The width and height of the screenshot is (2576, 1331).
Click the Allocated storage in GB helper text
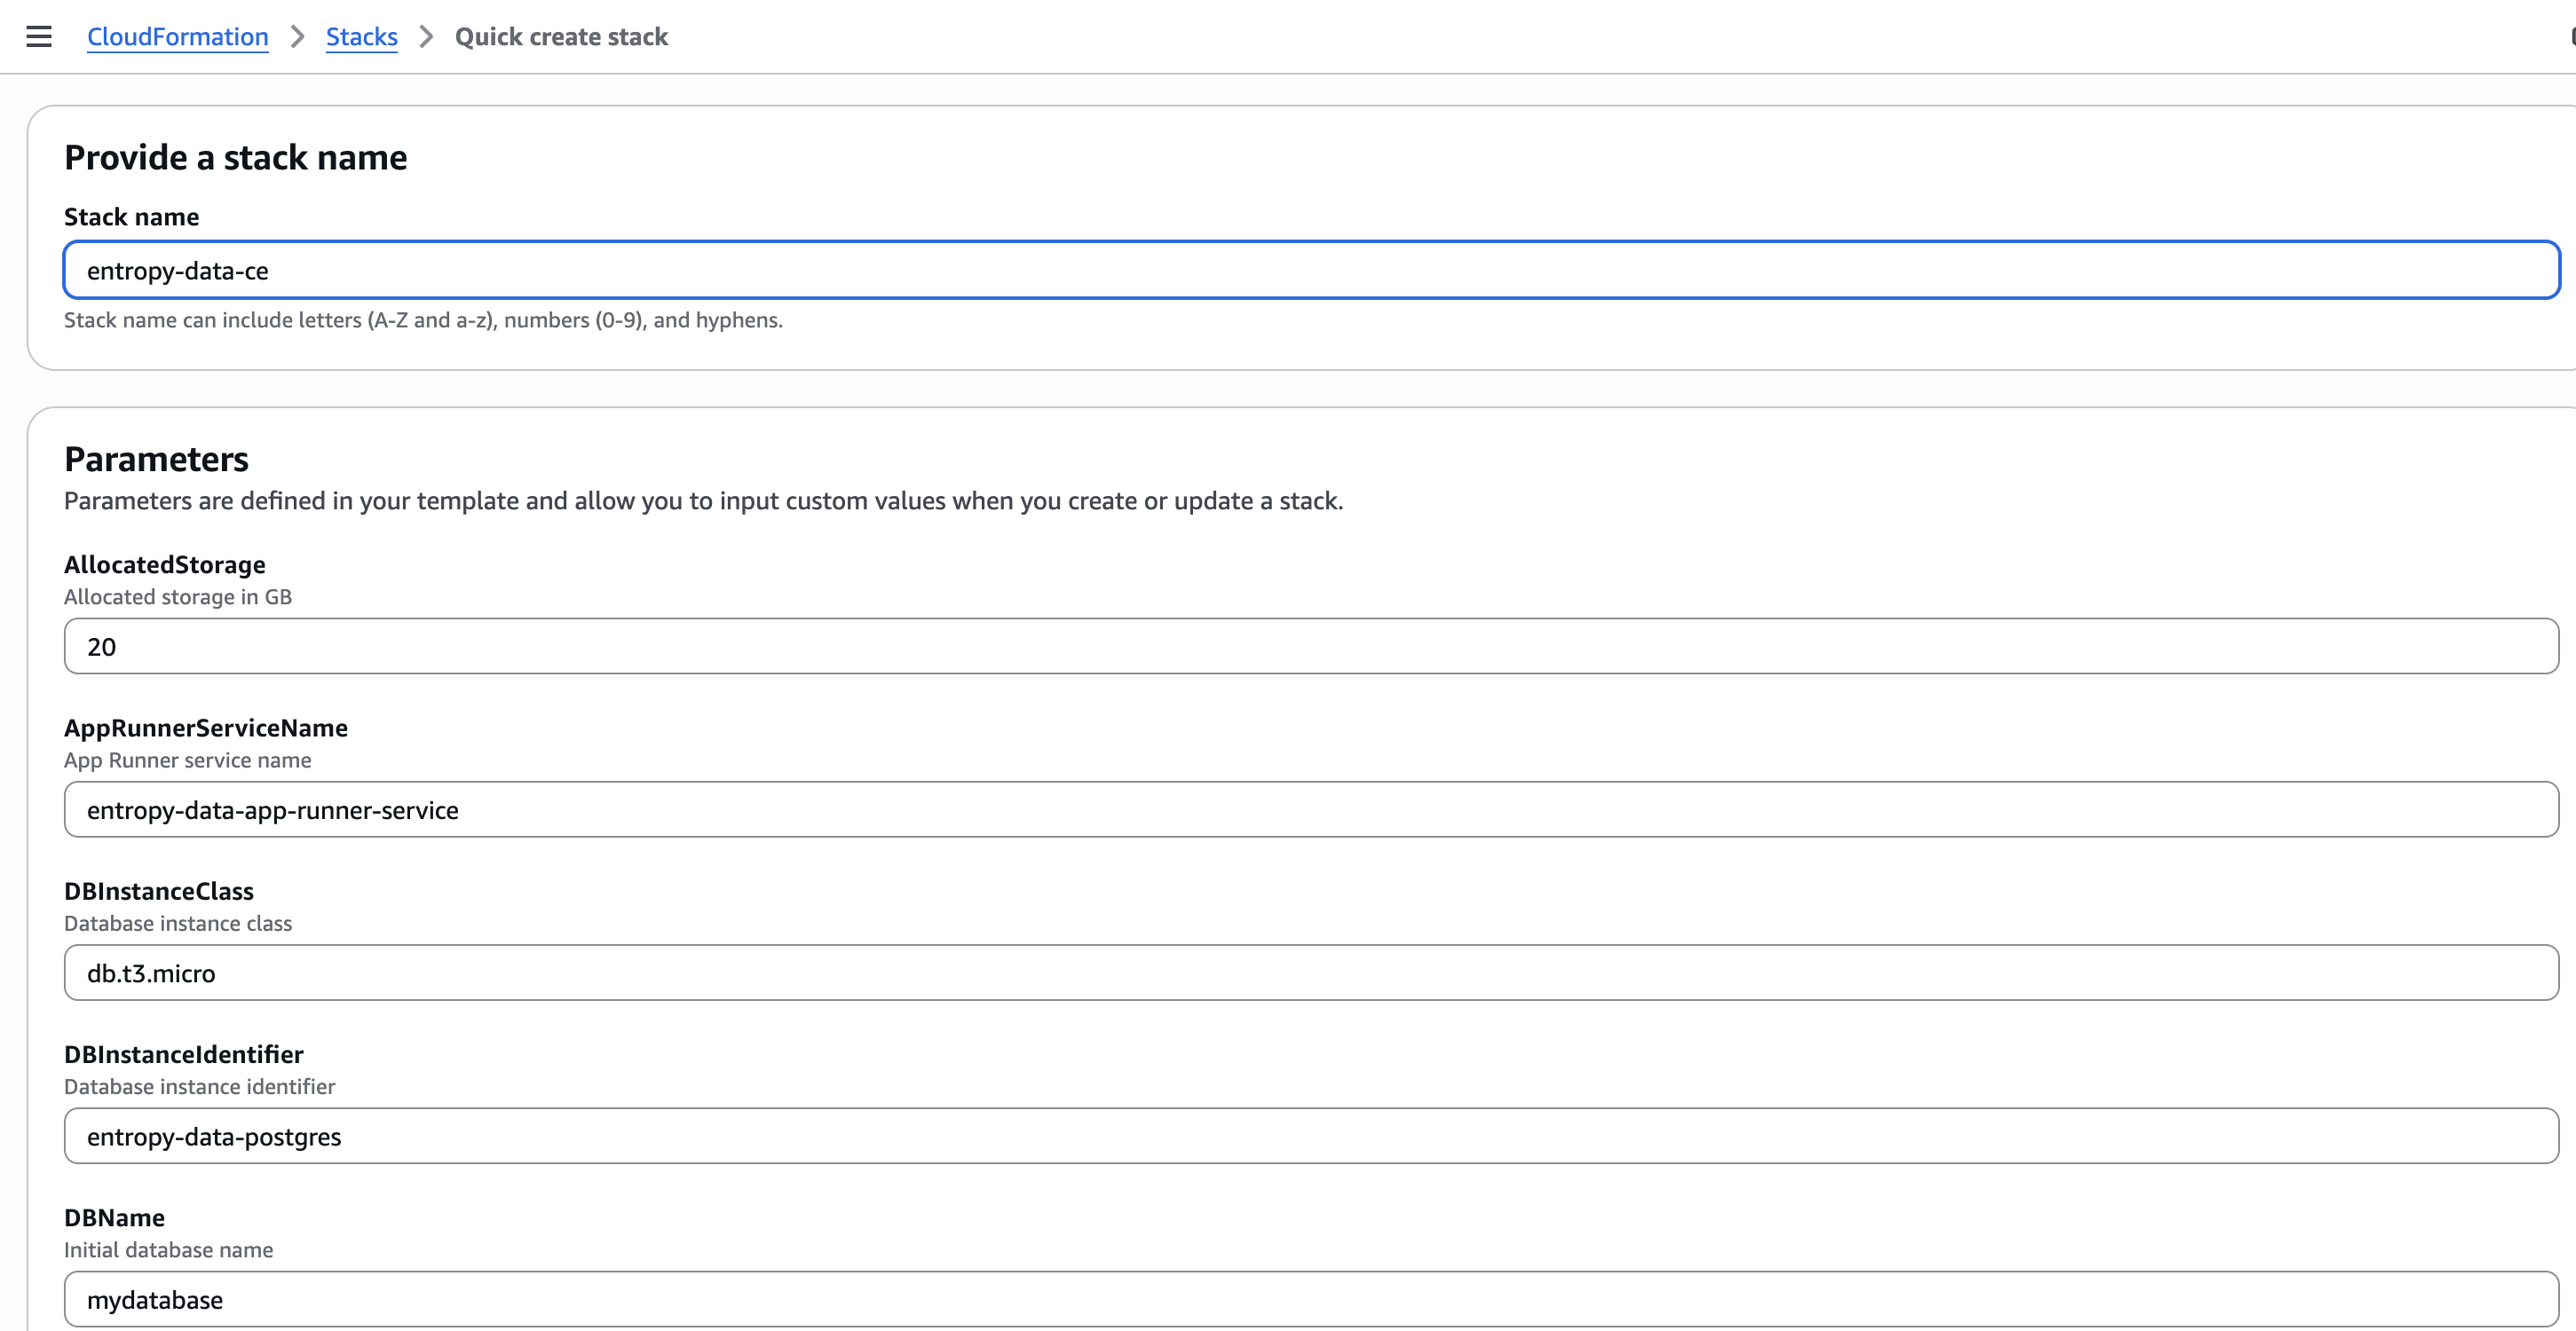[177, 596]
